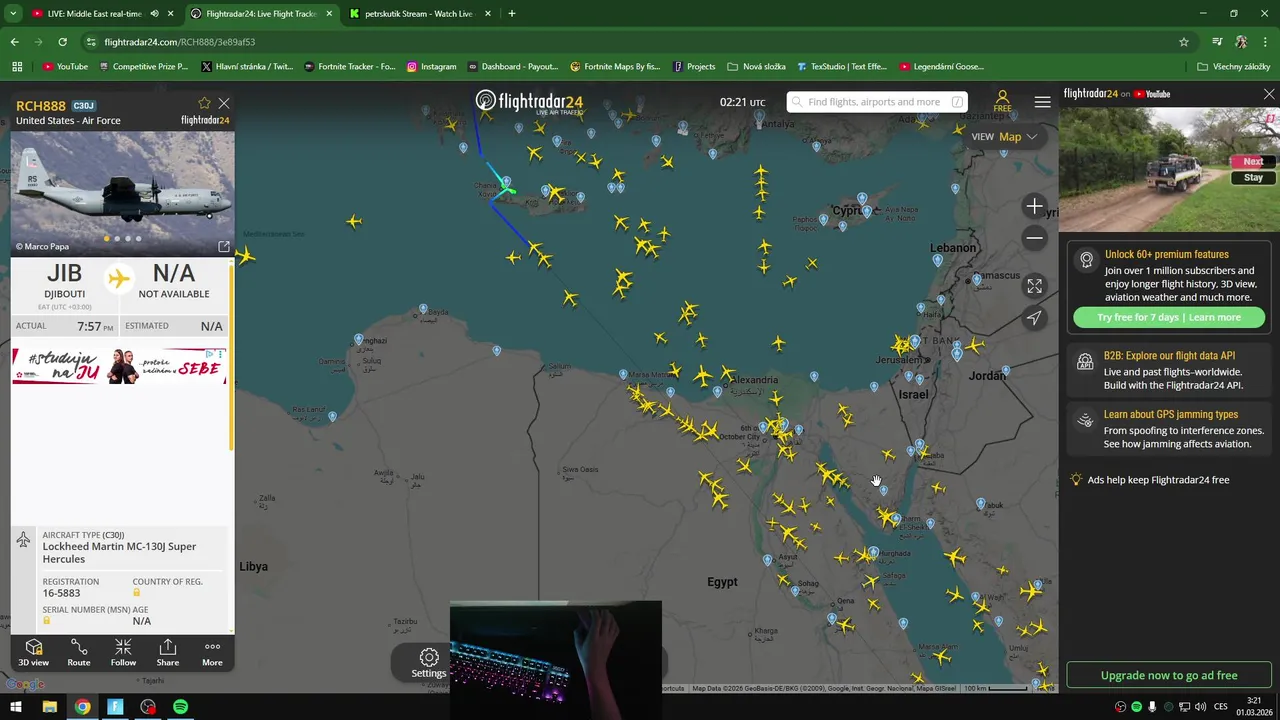Viewport: 1280px width, 720px height.
Task: Click the browser address bar
Action: click(x=630, y=42)
